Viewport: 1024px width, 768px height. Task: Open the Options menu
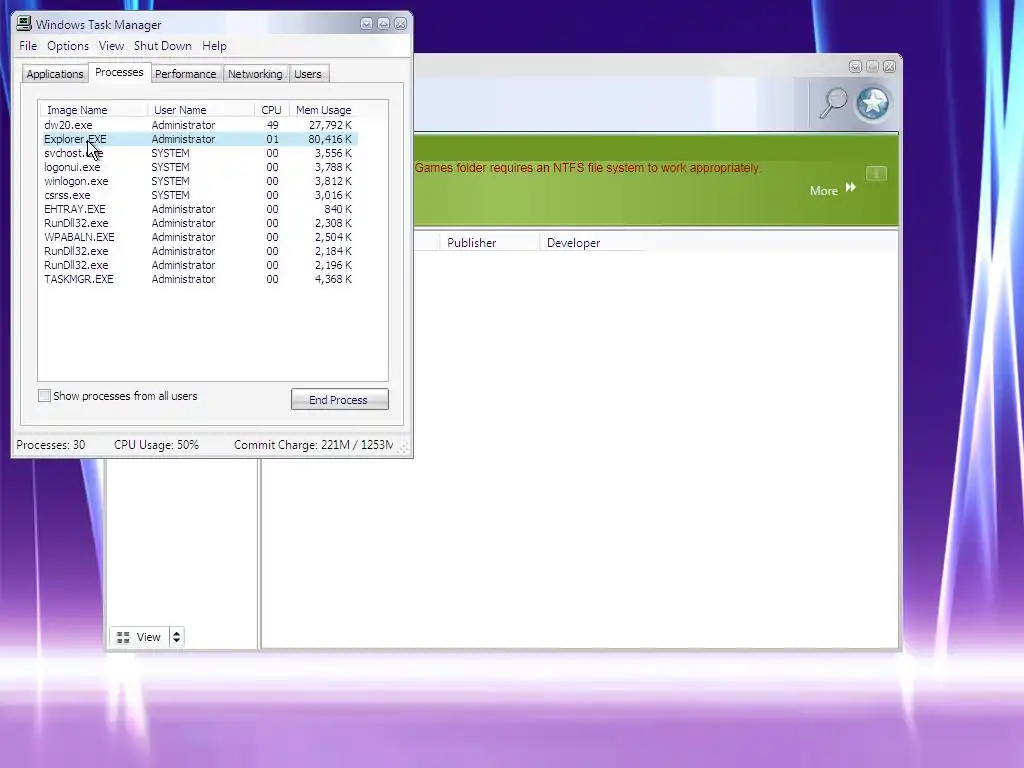tap(68, 46)
